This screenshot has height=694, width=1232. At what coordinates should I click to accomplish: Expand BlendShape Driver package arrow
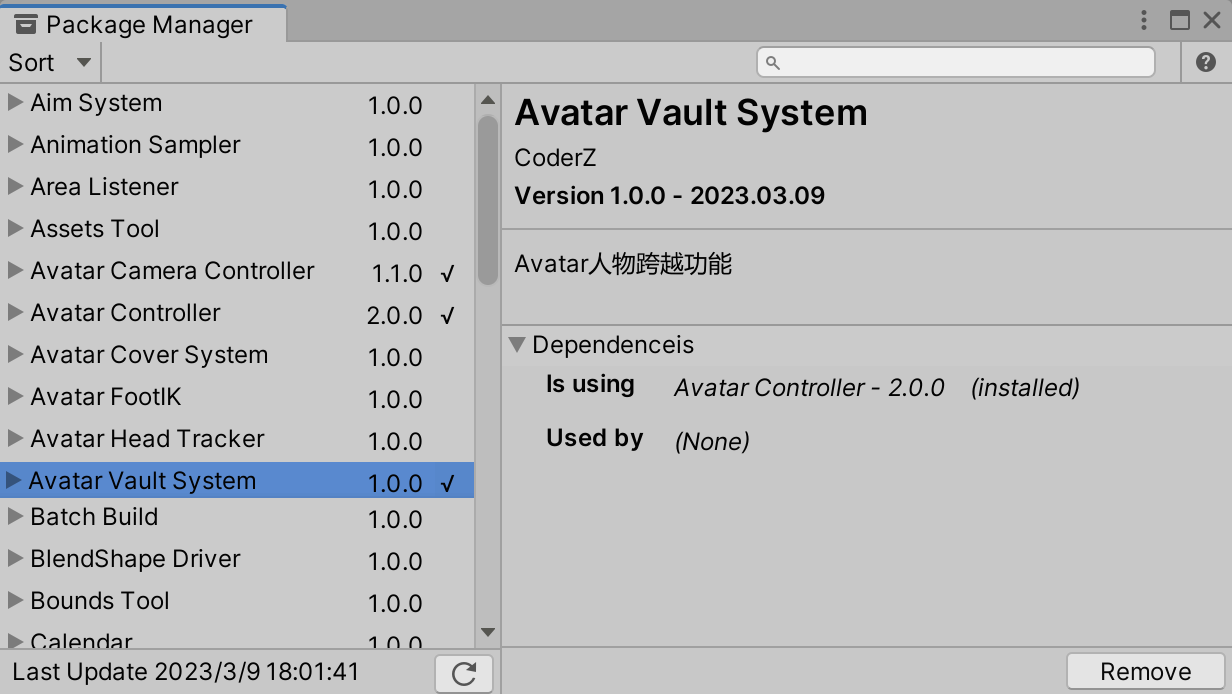coord(15,558)
